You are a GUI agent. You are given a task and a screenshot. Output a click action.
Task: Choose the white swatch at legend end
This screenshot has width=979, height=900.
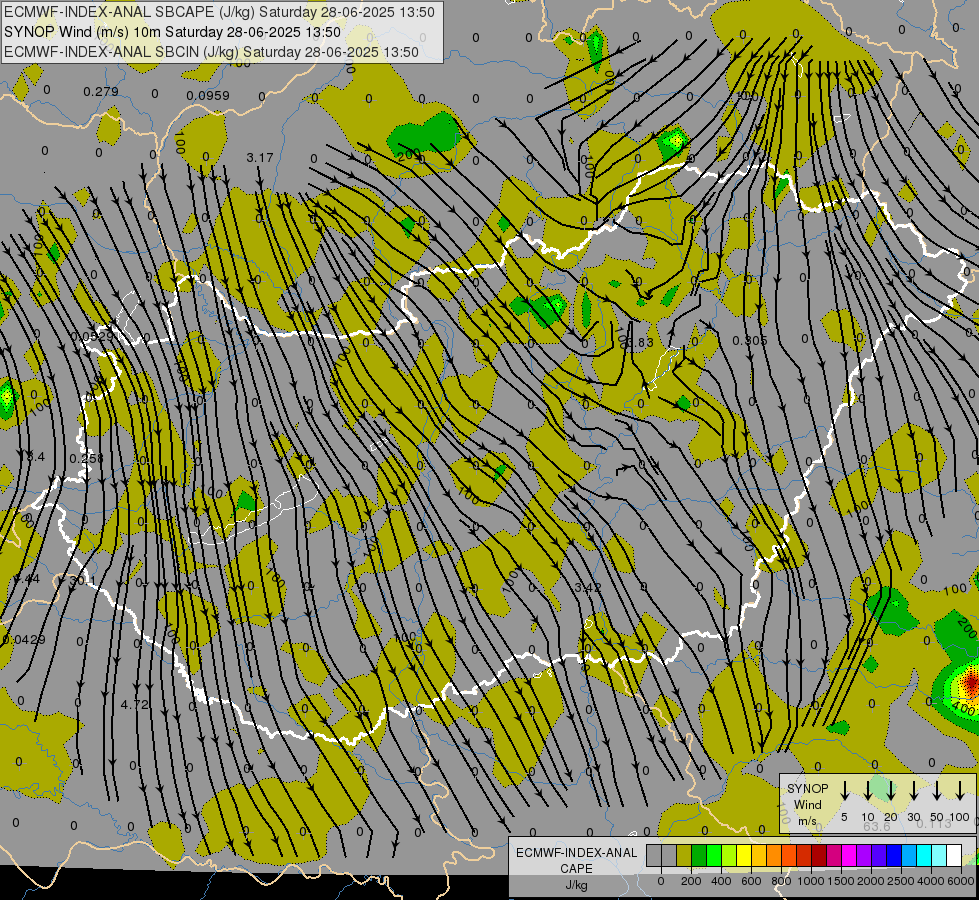tap(955, 855)
